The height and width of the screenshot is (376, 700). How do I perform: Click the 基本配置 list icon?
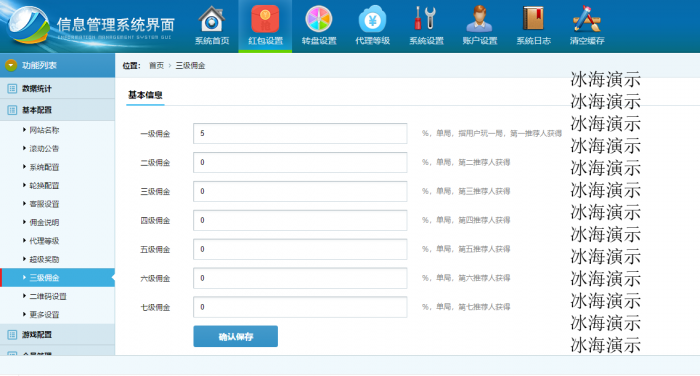tap(12, 110)
